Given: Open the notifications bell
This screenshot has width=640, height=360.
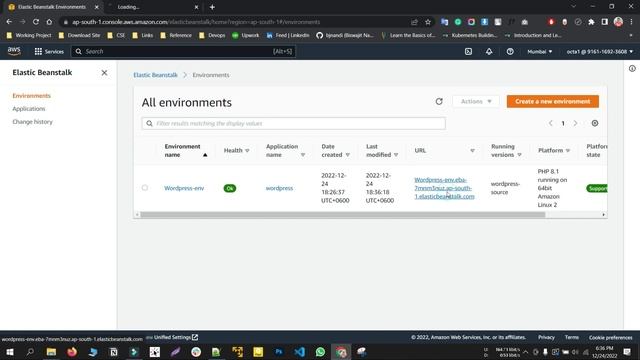Looking at the screenshot, I should (489, 51).
